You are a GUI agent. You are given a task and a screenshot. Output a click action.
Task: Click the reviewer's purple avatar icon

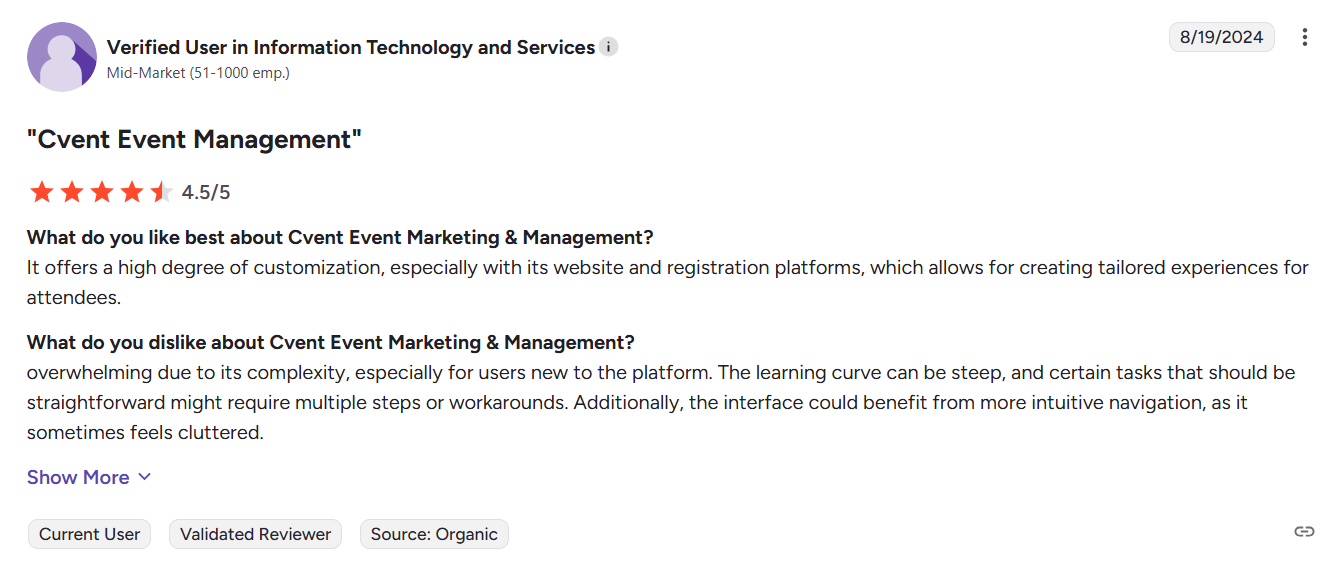tap(62, 57)
